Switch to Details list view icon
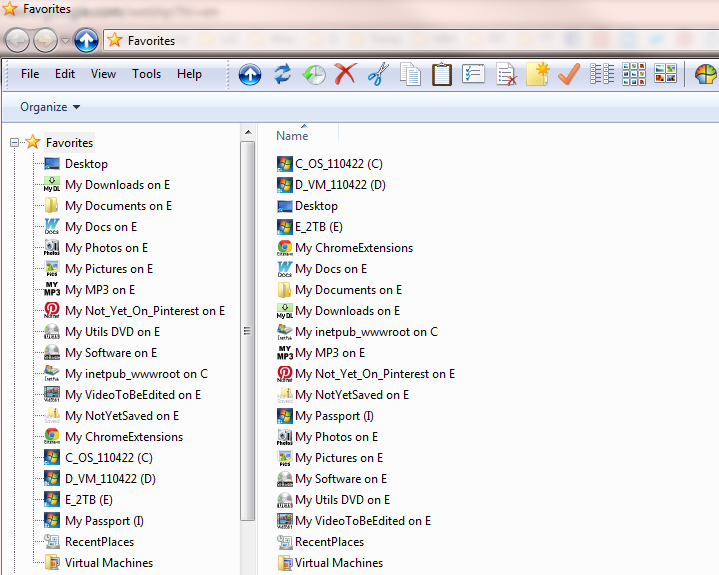This screenshot has height=575, width=719. (x=602, y=74)
